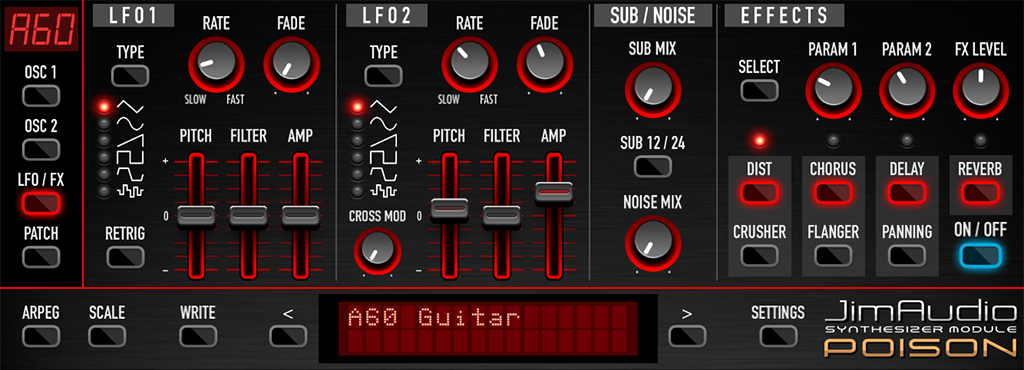This screenshot has height=370, width=1024.
Task: Go to next patch with the > button
Action: point(686,335)
